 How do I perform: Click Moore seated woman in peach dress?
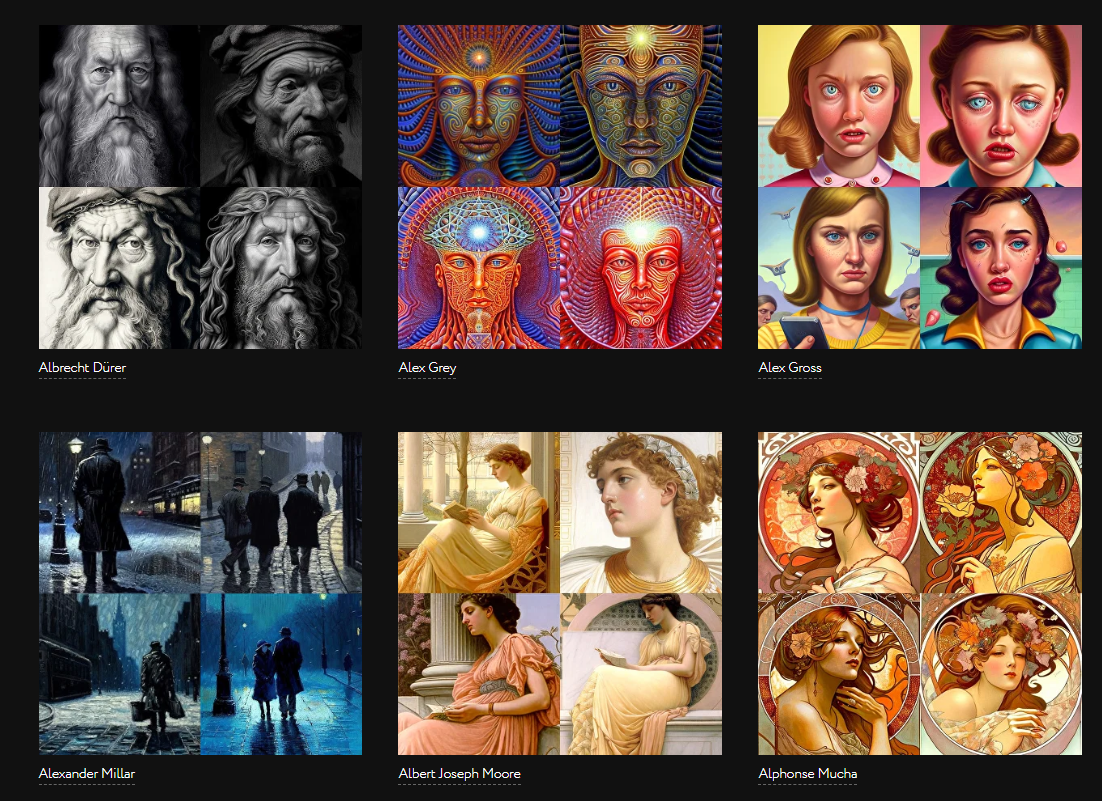click(x=479, y=674)
